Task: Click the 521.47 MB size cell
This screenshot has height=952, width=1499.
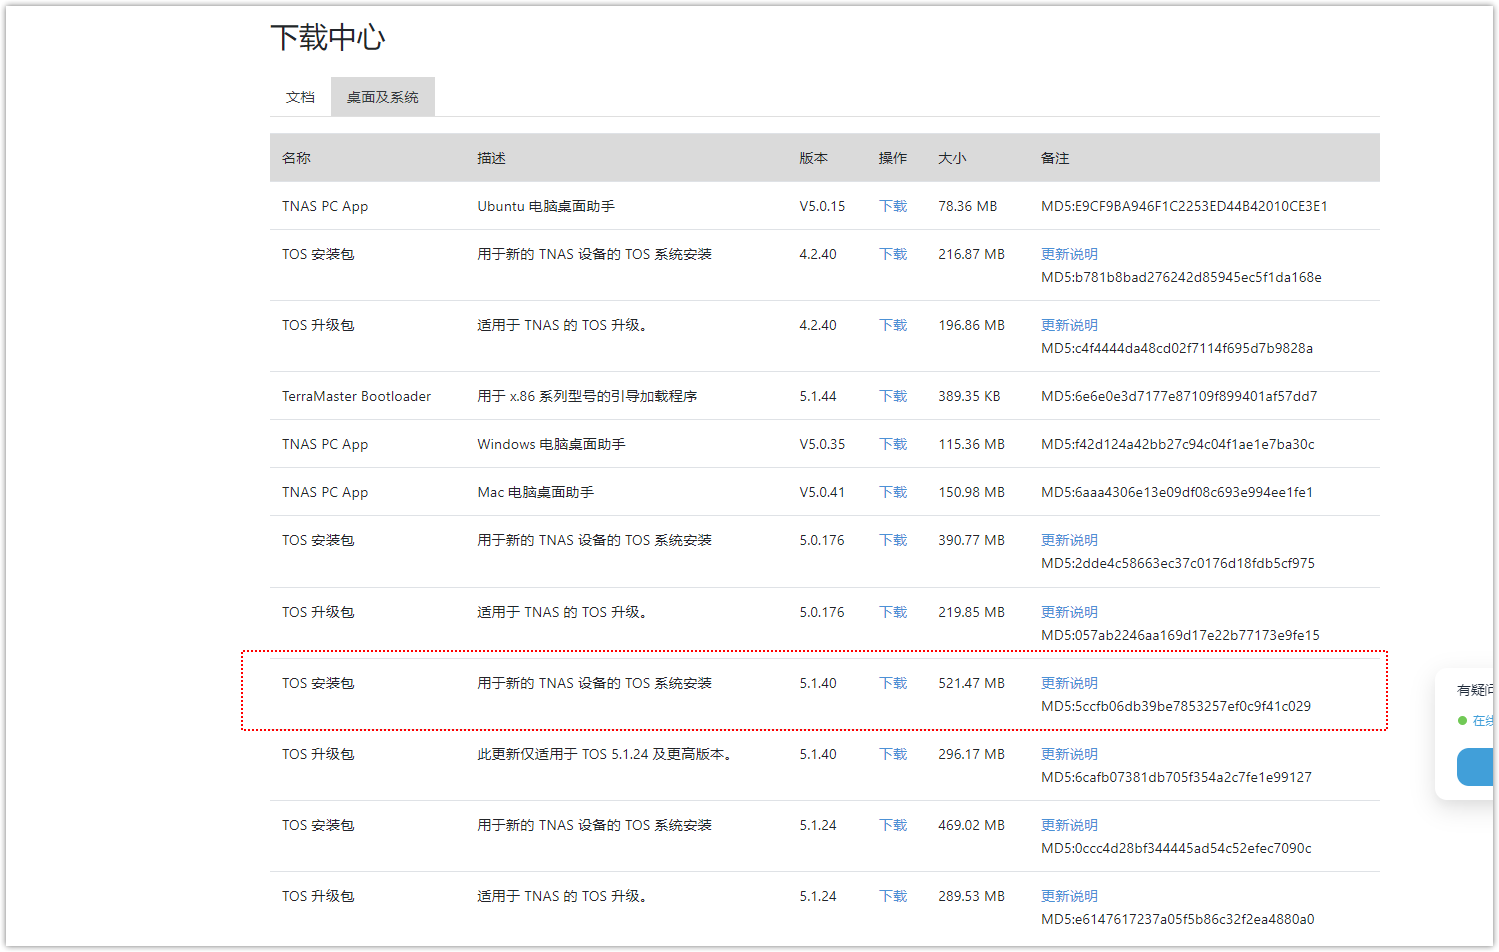Action: tap(971, 683)
